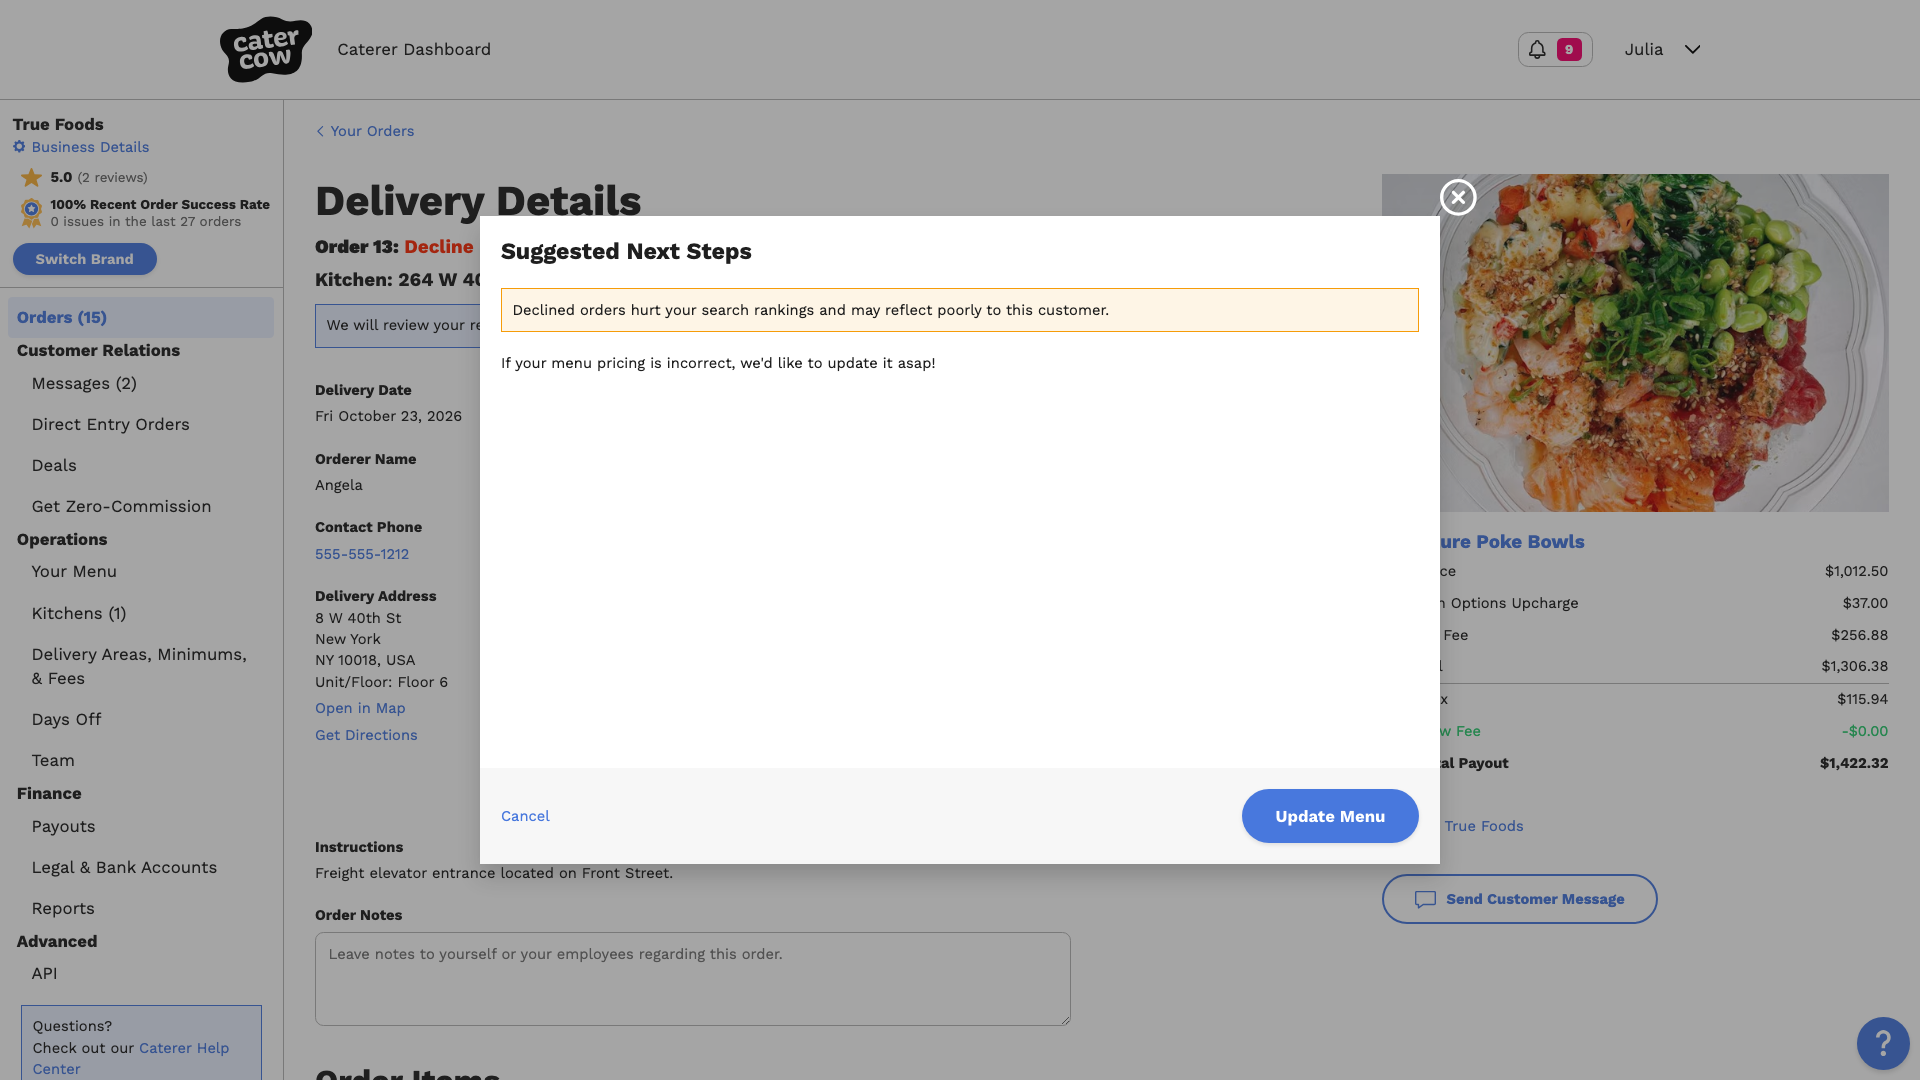Click the contact phone number 555-555-1212
The height and width of the screenshot is (1080, 1920).
click(362, 554)
